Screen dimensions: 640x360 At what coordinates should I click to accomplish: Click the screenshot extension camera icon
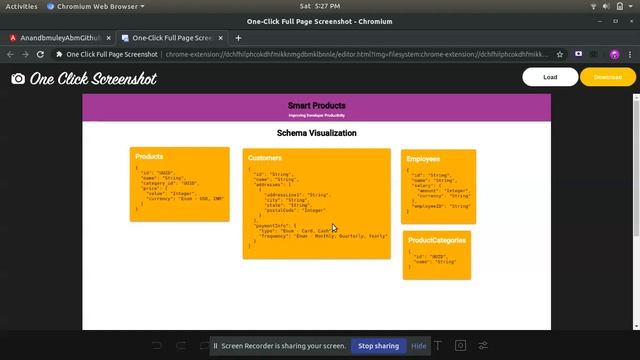(x=578, y=54)
